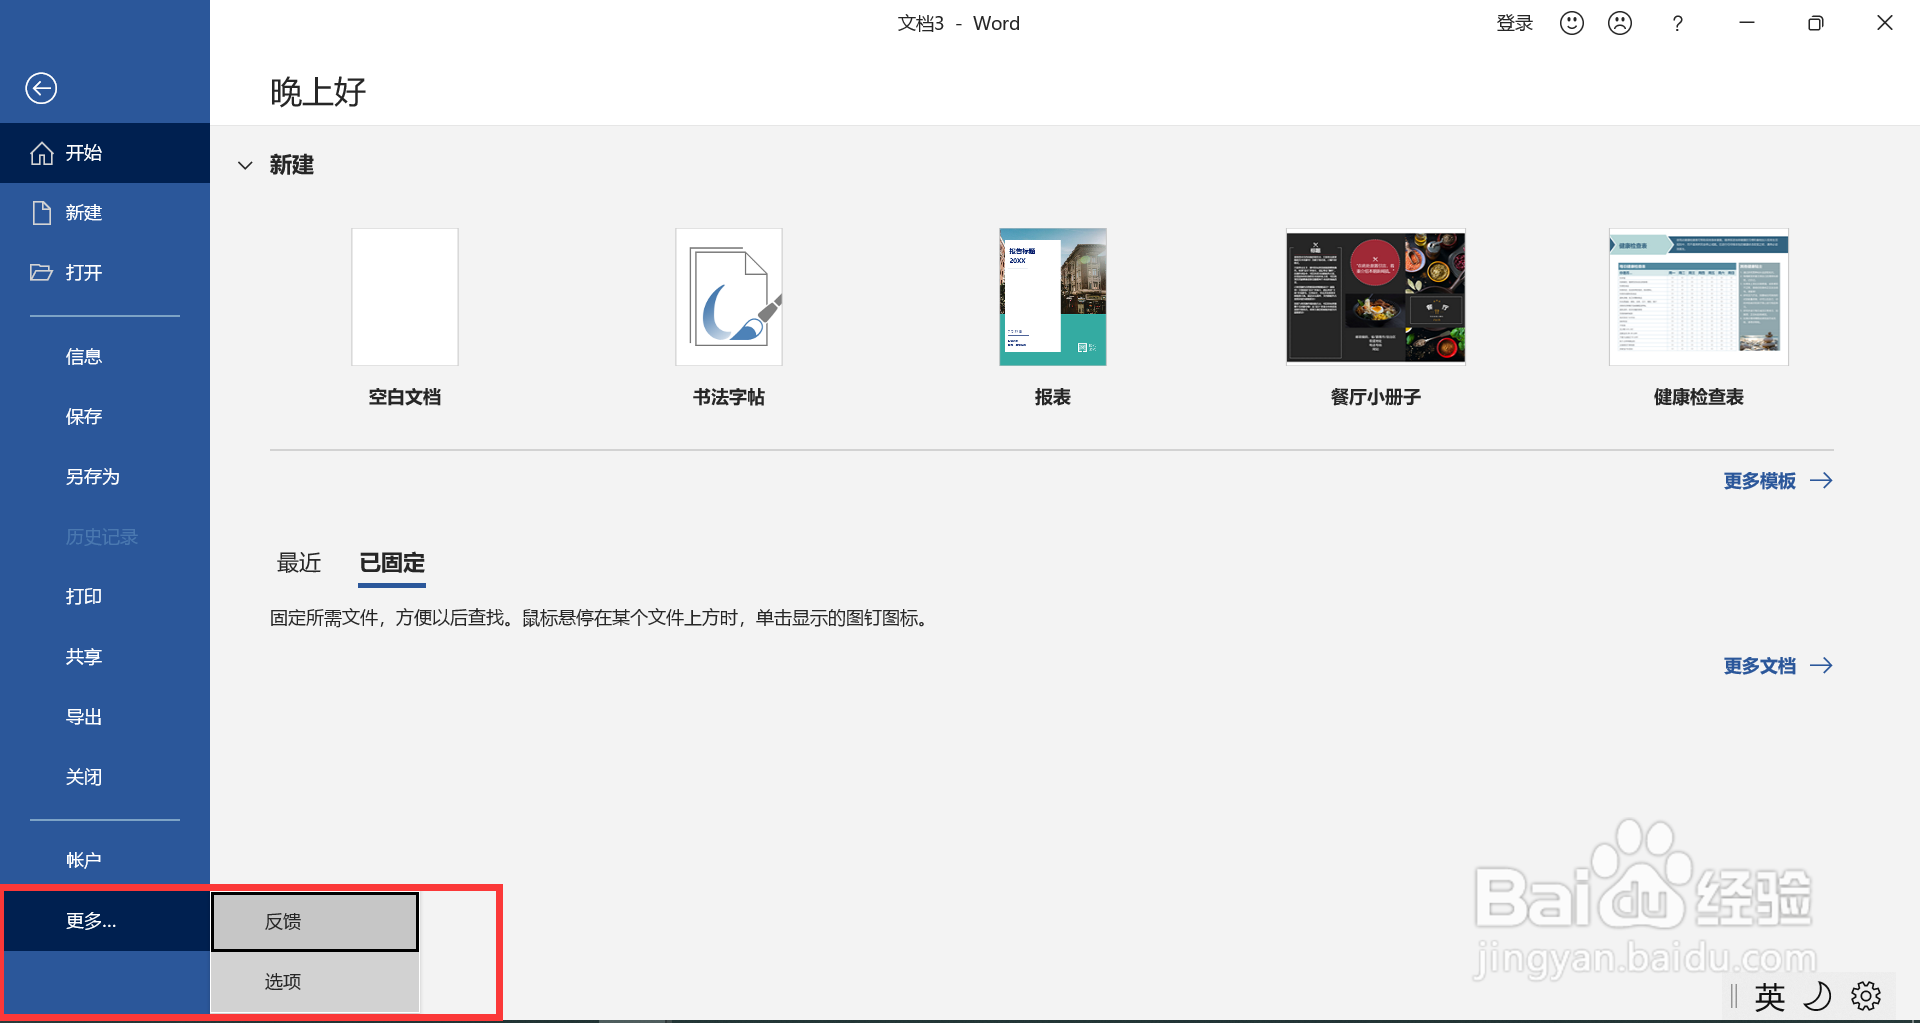Click the moon icon in the IME bar
Image resolution: width=1920 pixels, height=1023 pixels.
[1817, 996]
